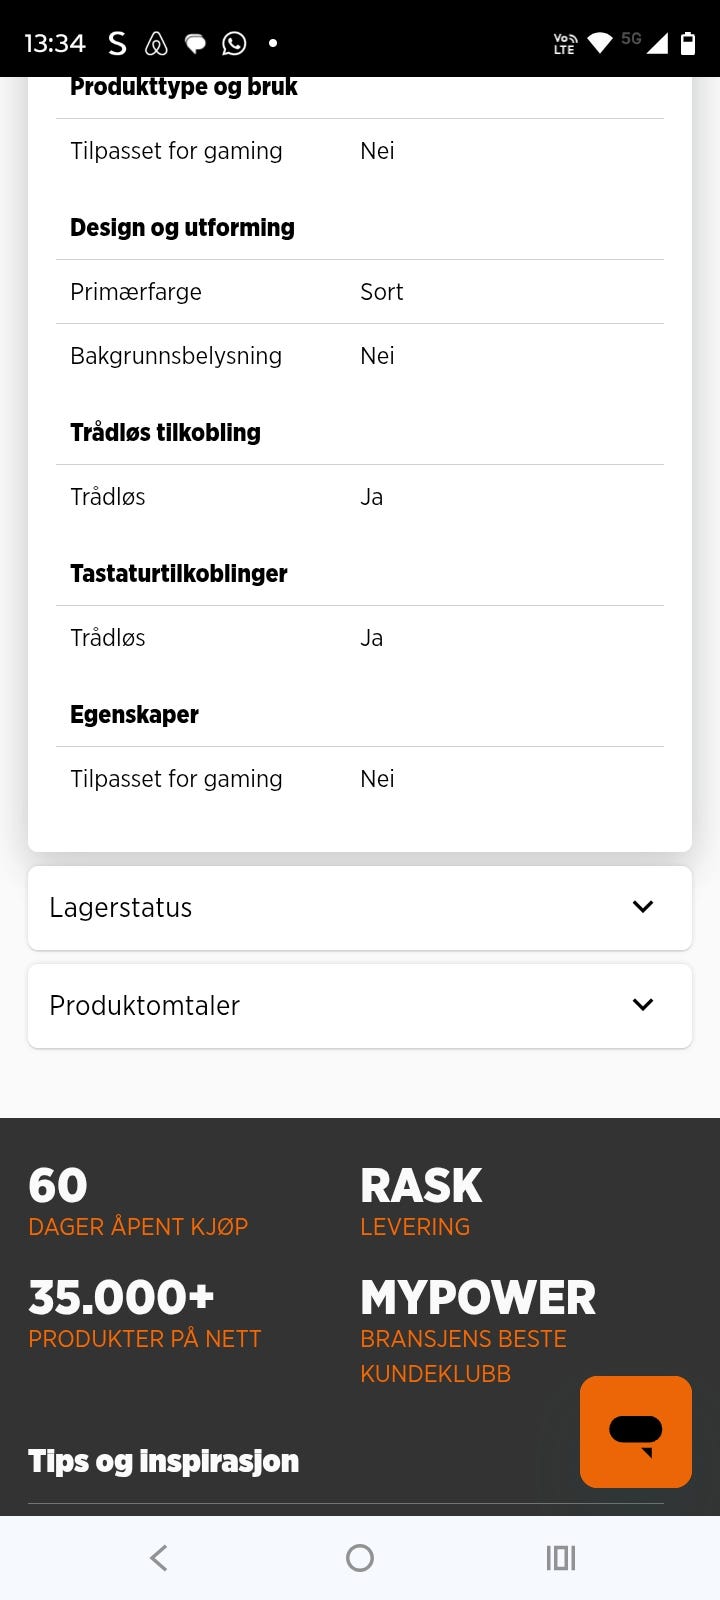Open the recent apps switcher
Viewport: 720px width, 1600px height.
[560, 1557]
